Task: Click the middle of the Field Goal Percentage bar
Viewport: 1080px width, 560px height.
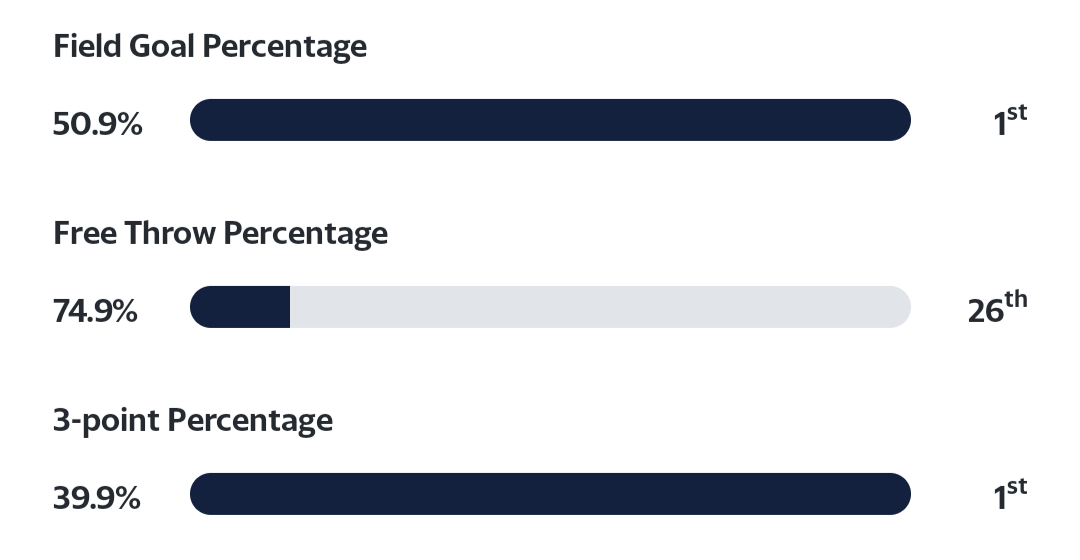Action: tap(550, 120)
